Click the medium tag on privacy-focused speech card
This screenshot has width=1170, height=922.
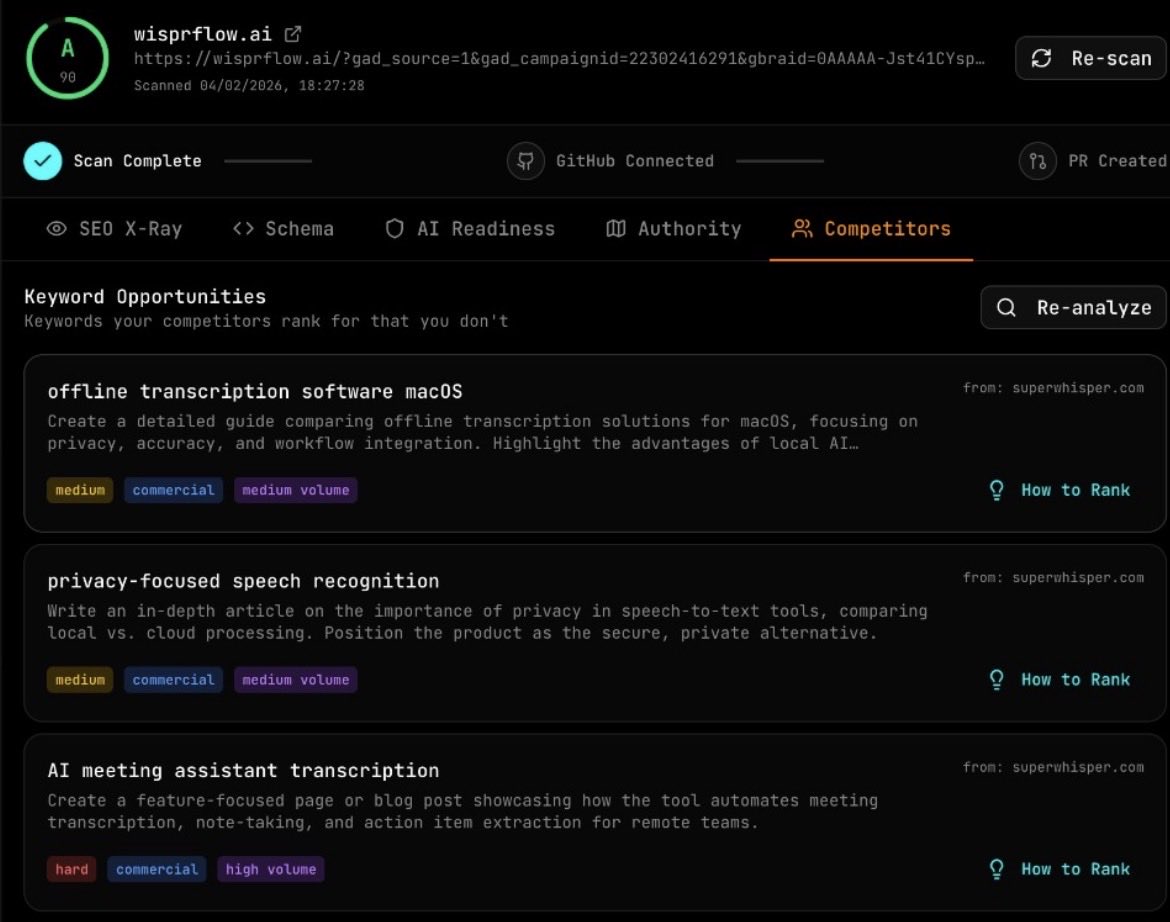[80, 680]
